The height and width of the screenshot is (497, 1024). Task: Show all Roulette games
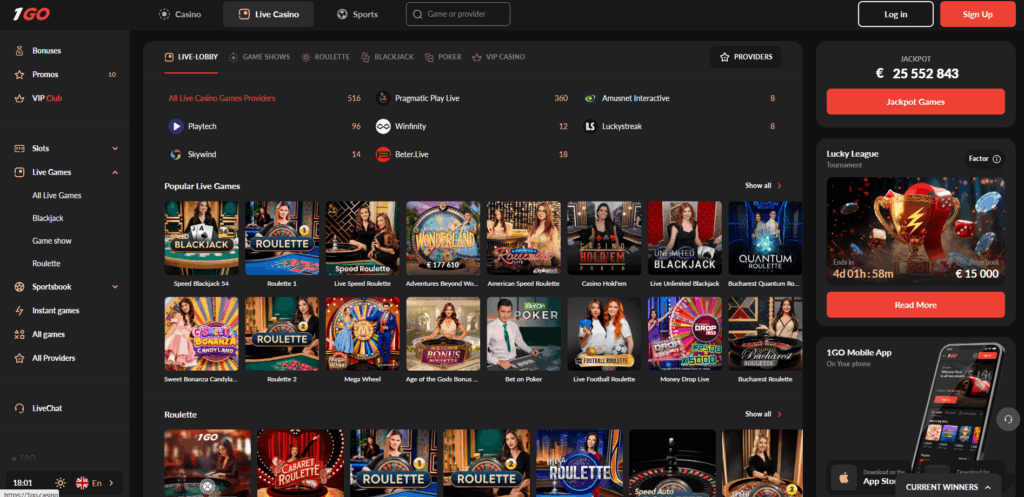763,414
